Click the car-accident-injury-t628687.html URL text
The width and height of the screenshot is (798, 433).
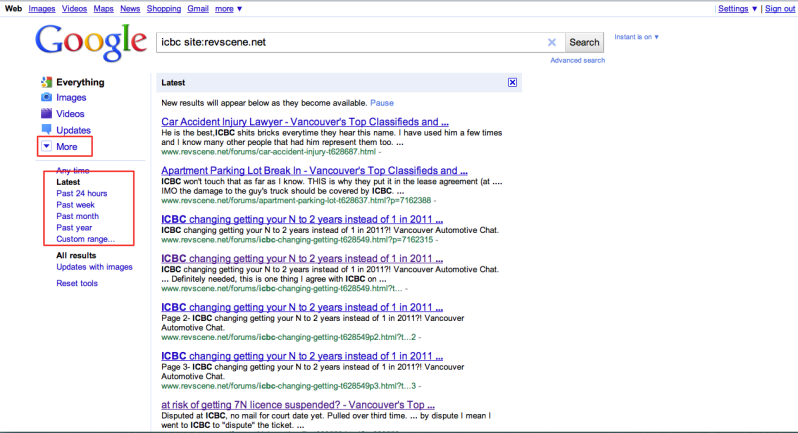[x=269, y=152]
